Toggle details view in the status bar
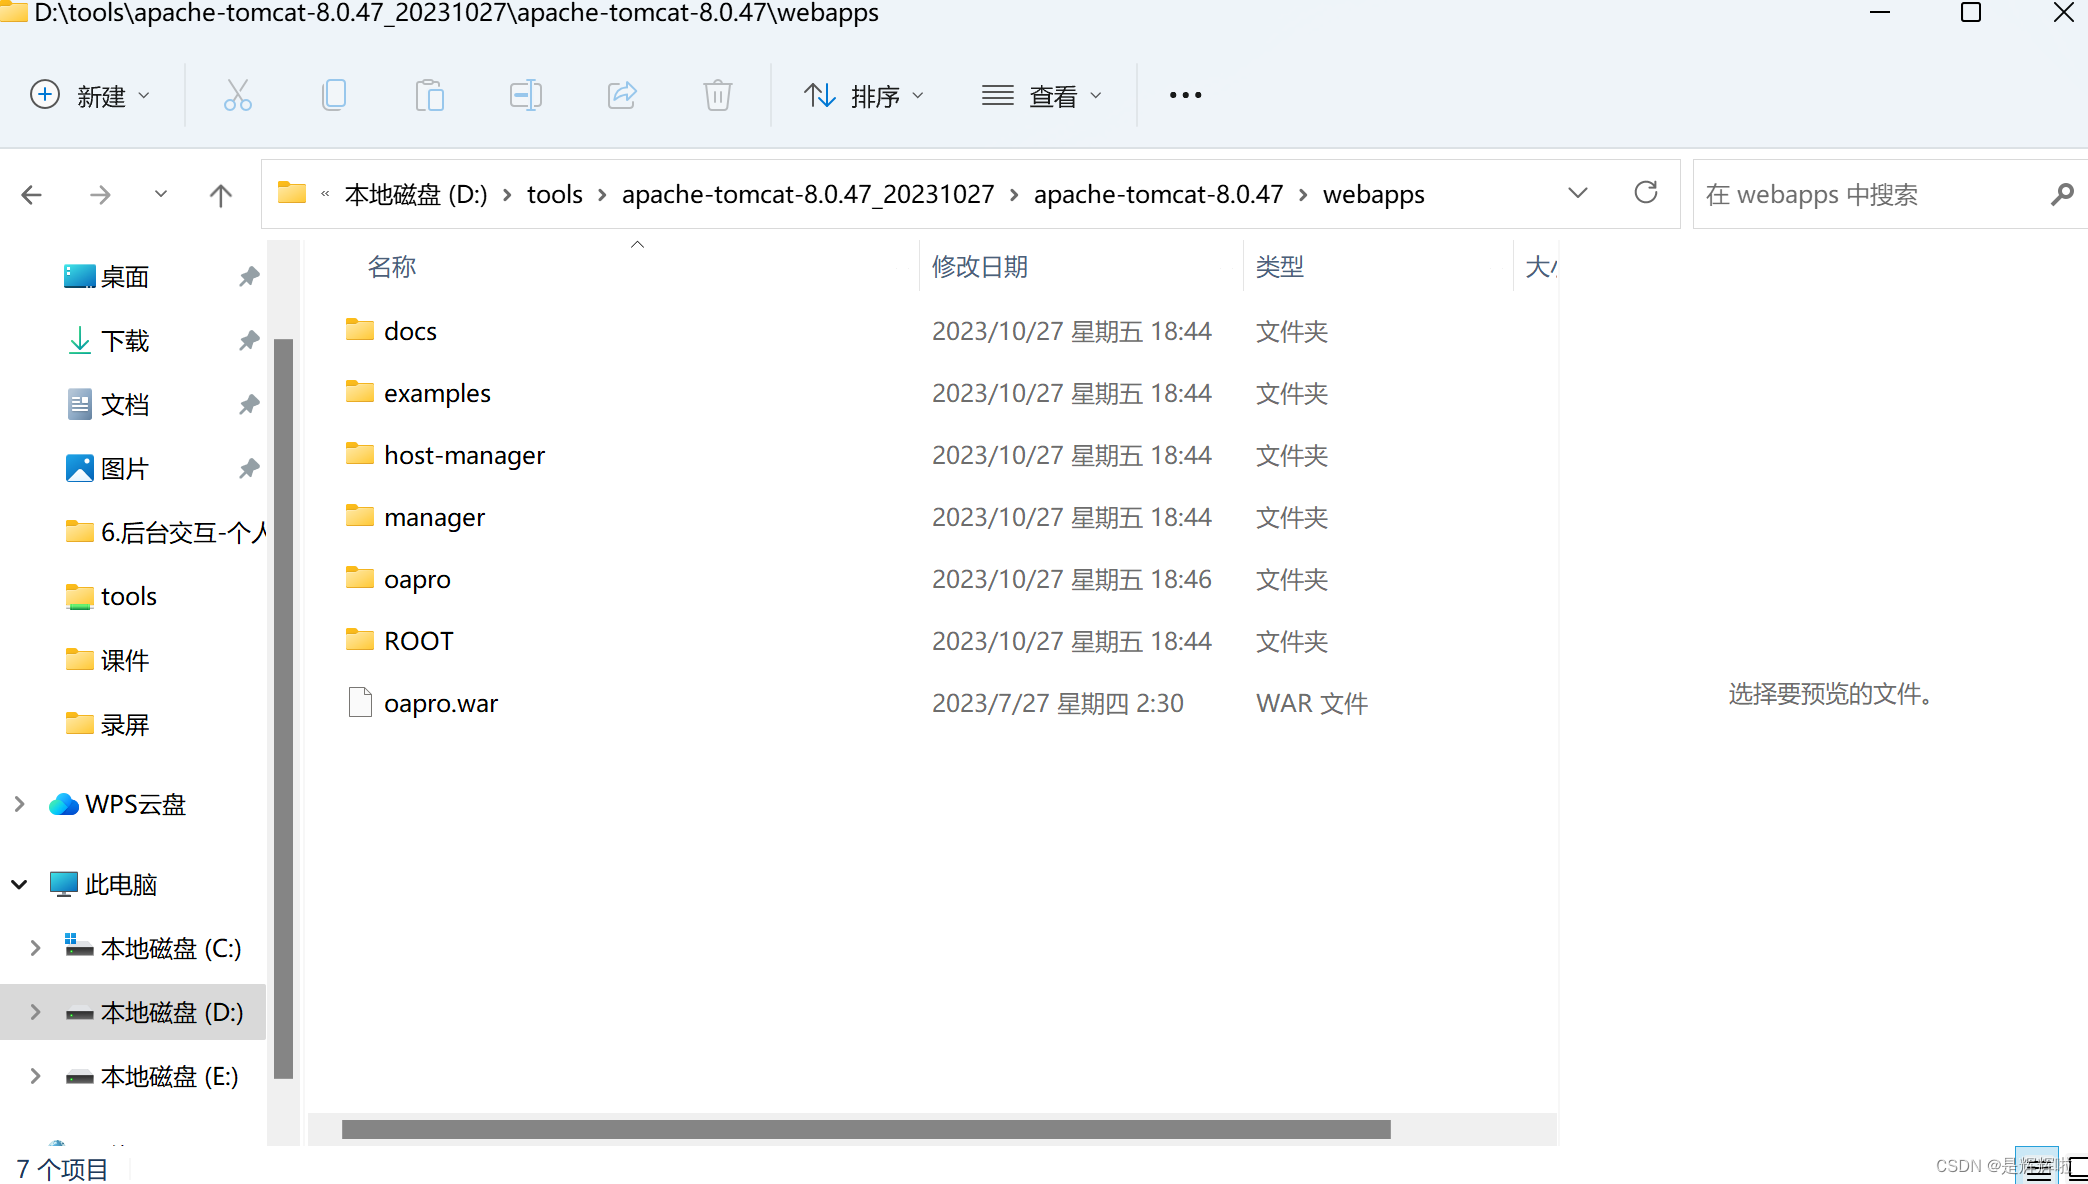This screenshot has width=2088, height=1184. [x=2036, y=1165]
